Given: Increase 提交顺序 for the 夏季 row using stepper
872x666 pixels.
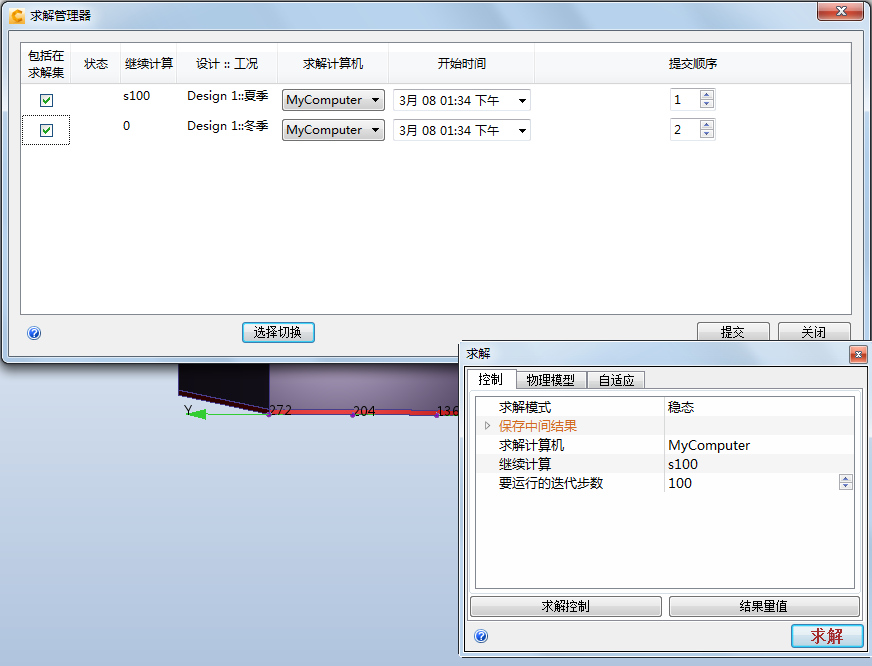Looking at the screenshot, I should [x=707, y=95].
